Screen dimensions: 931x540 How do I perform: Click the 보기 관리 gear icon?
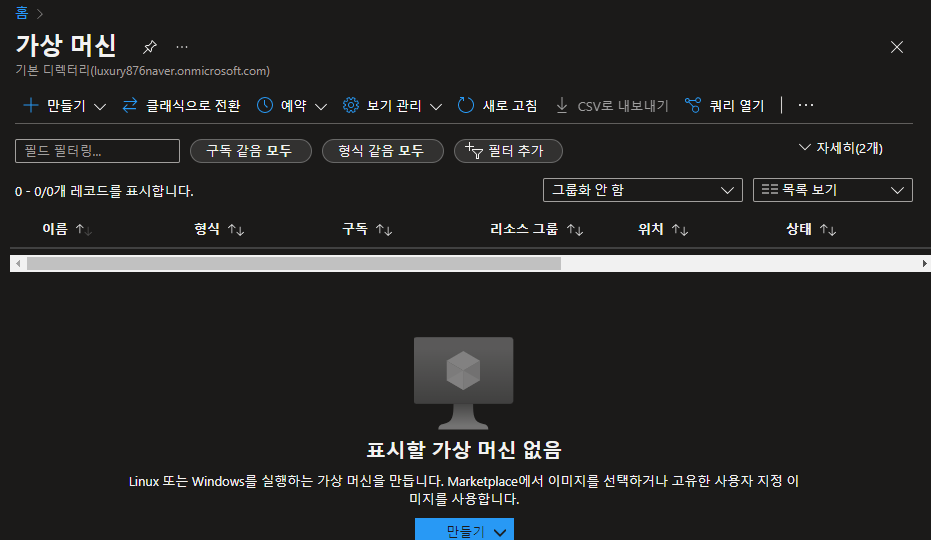[x=351, y=105]
